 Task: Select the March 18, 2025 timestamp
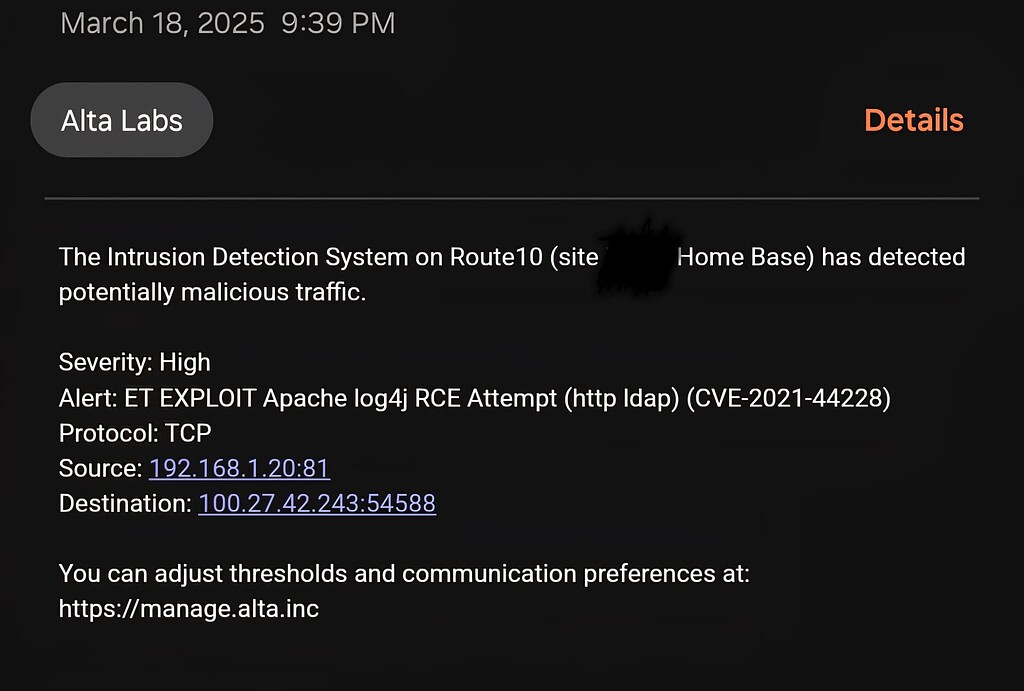(x=163, y=22)
